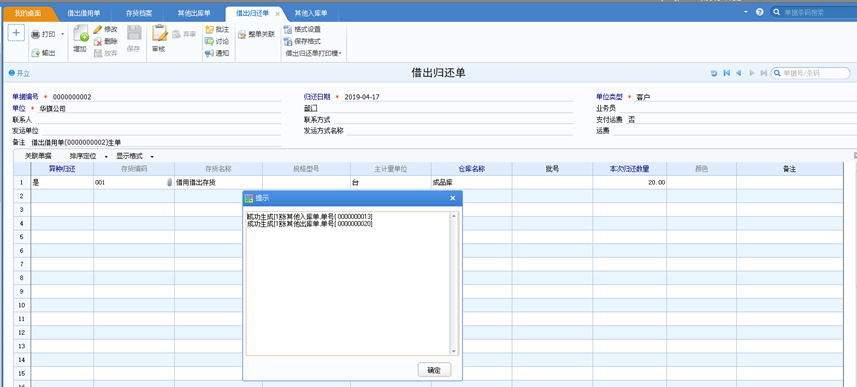Click the 开立 status indicator
Screen dimensions: 857x387
click(19, 73)
